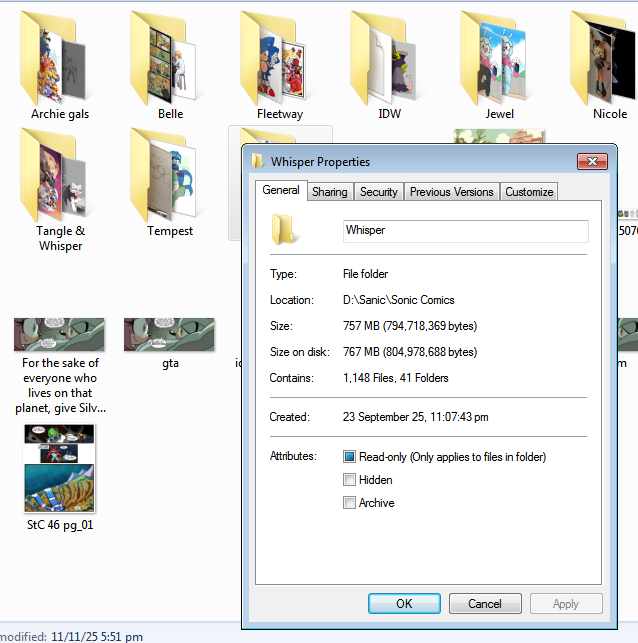Screen dimensions: 638x643
Task: Click the Size on disk value 767 MB
Action: tap(410, 352)
